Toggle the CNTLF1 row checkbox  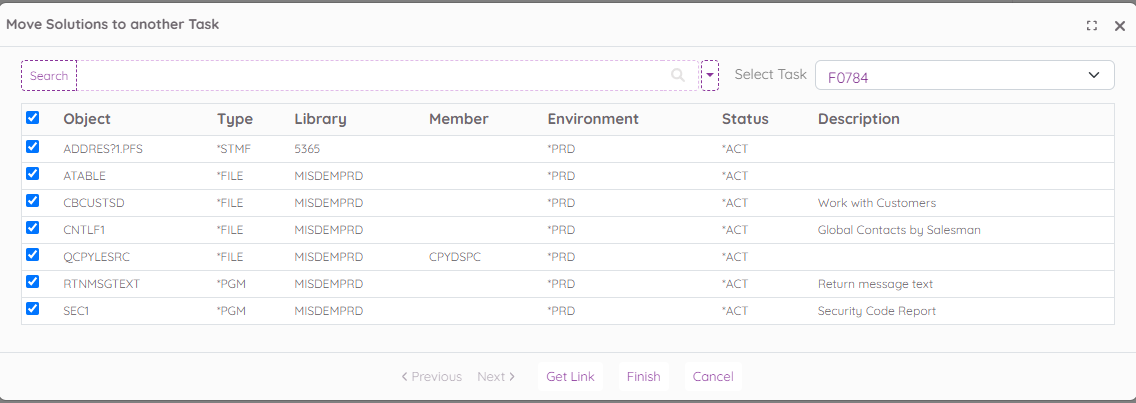click(x=33, y=228)
